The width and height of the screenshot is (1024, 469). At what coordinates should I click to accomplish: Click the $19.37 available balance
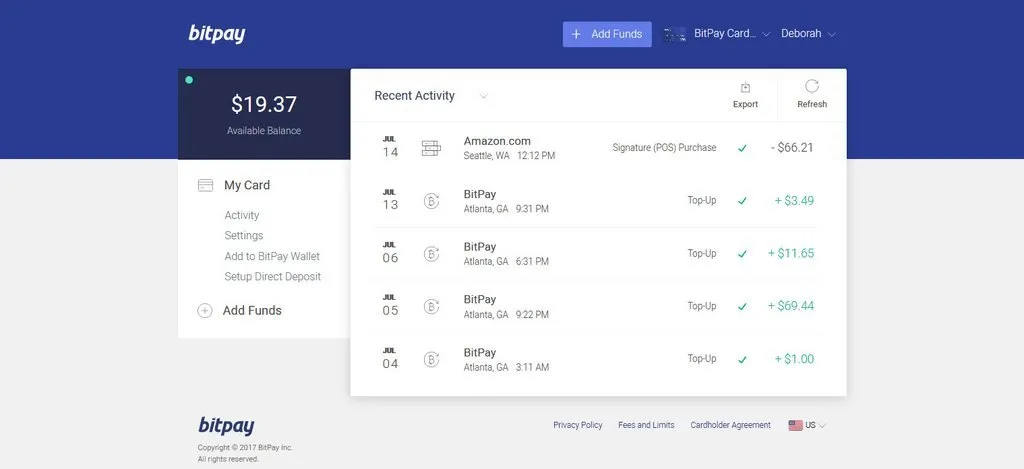264,105
